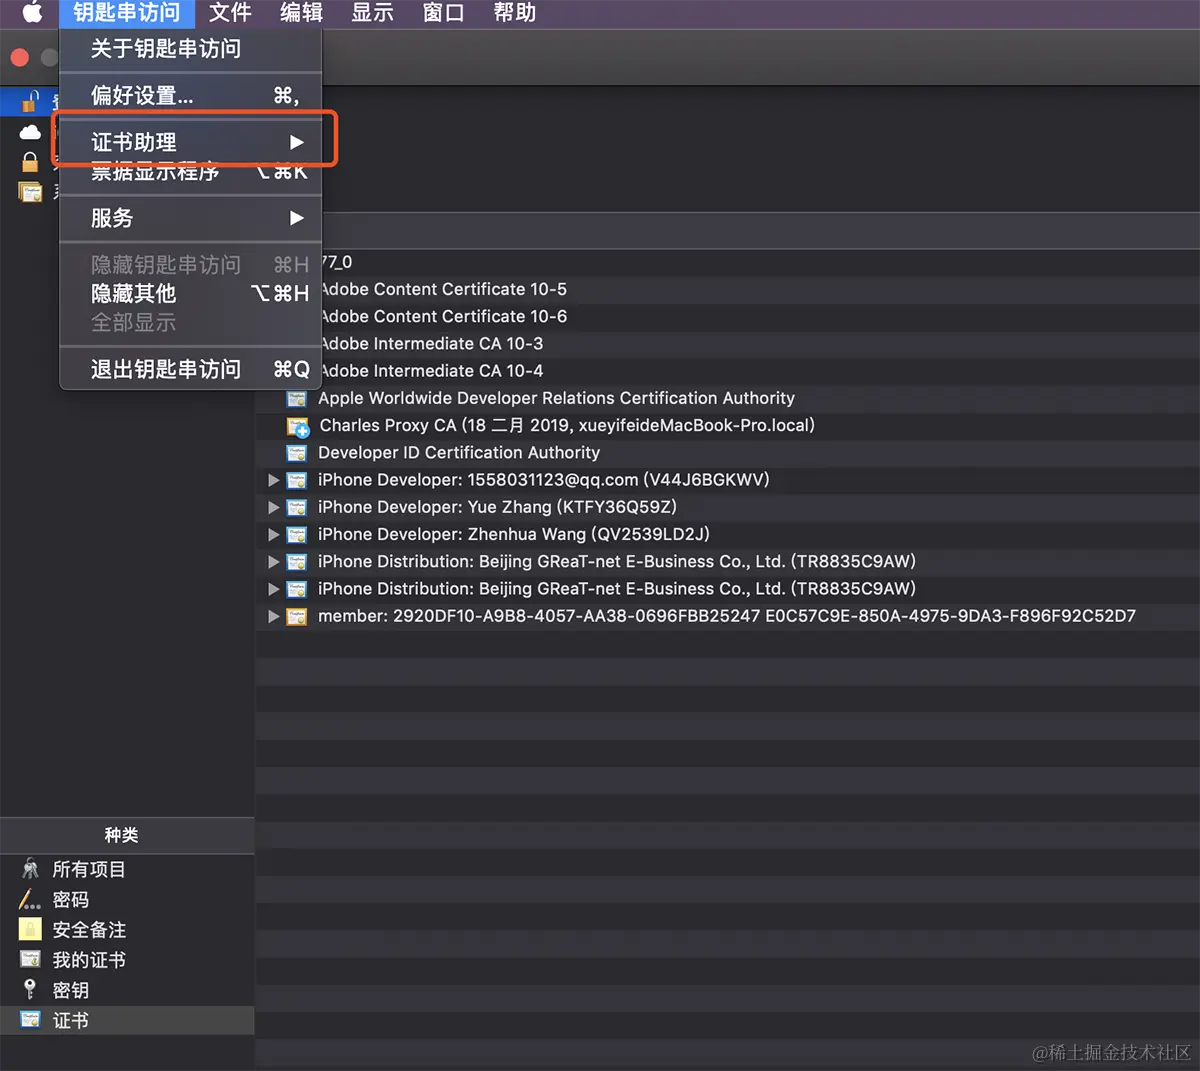Click the 密钥 key icon in categories
Image resolution: width=1200 pixels, height=1071 pixels.
(x=30, y=989)
